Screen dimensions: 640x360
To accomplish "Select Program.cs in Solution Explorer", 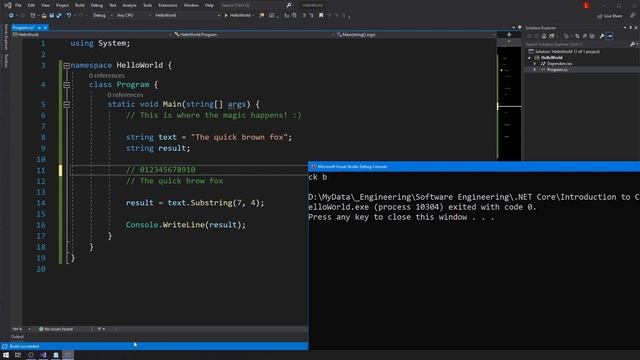I will point(557,70).
